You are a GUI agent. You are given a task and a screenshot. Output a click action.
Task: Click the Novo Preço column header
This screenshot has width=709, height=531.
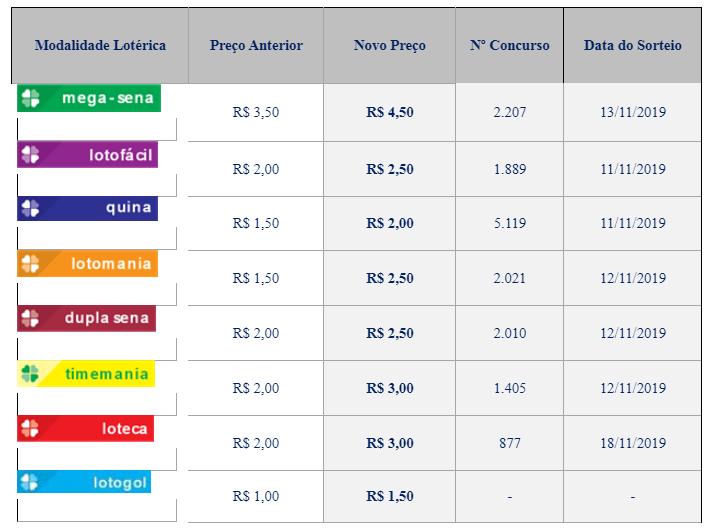[x=389, y=46]
